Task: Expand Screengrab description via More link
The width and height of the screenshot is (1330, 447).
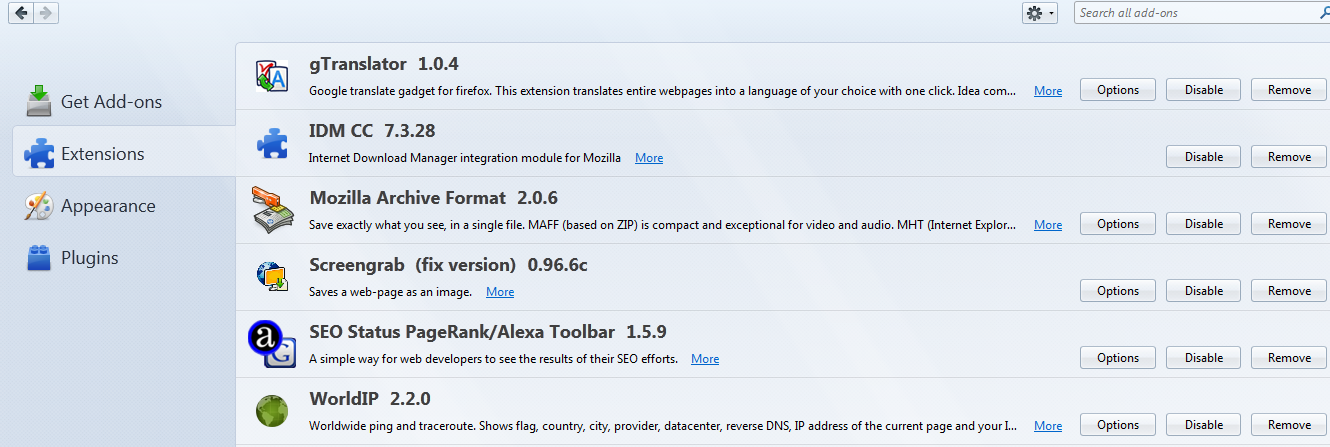Action: tap(500, 292)
